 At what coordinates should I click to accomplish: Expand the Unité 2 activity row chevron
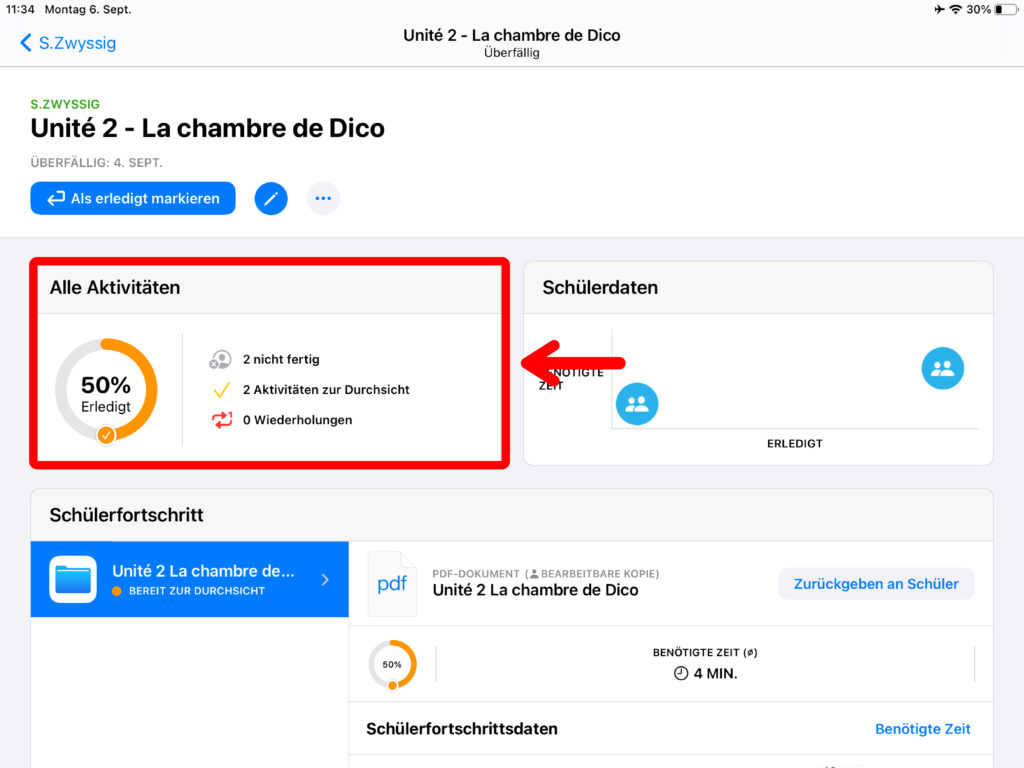[x=325, y=579]
